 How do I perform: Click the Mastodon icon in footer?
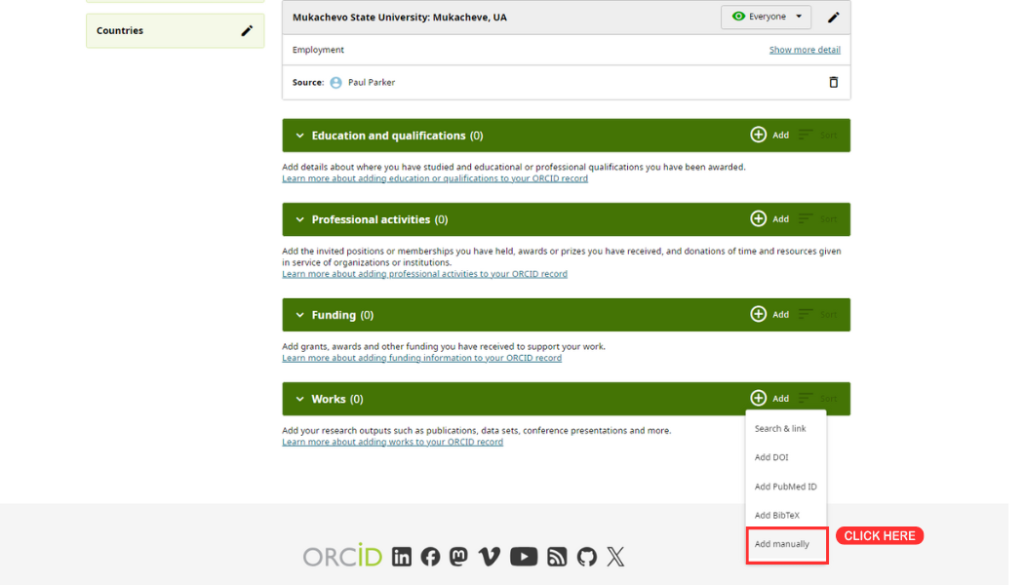[x=458, y=556]
